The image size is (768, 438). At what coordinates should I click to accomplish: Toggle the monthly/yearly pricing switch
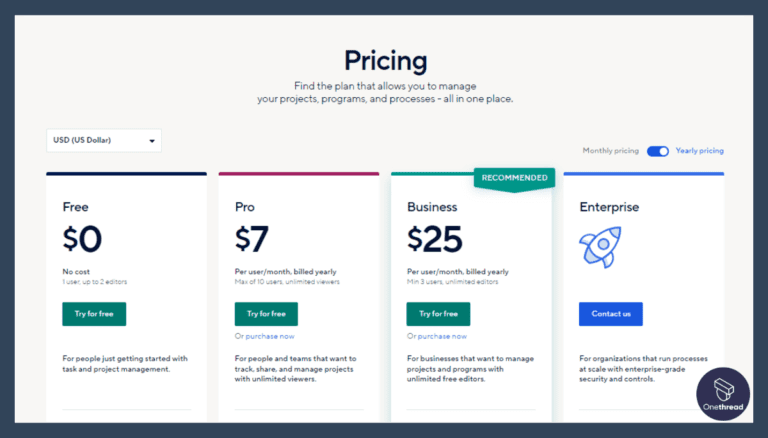click(657, 151)
